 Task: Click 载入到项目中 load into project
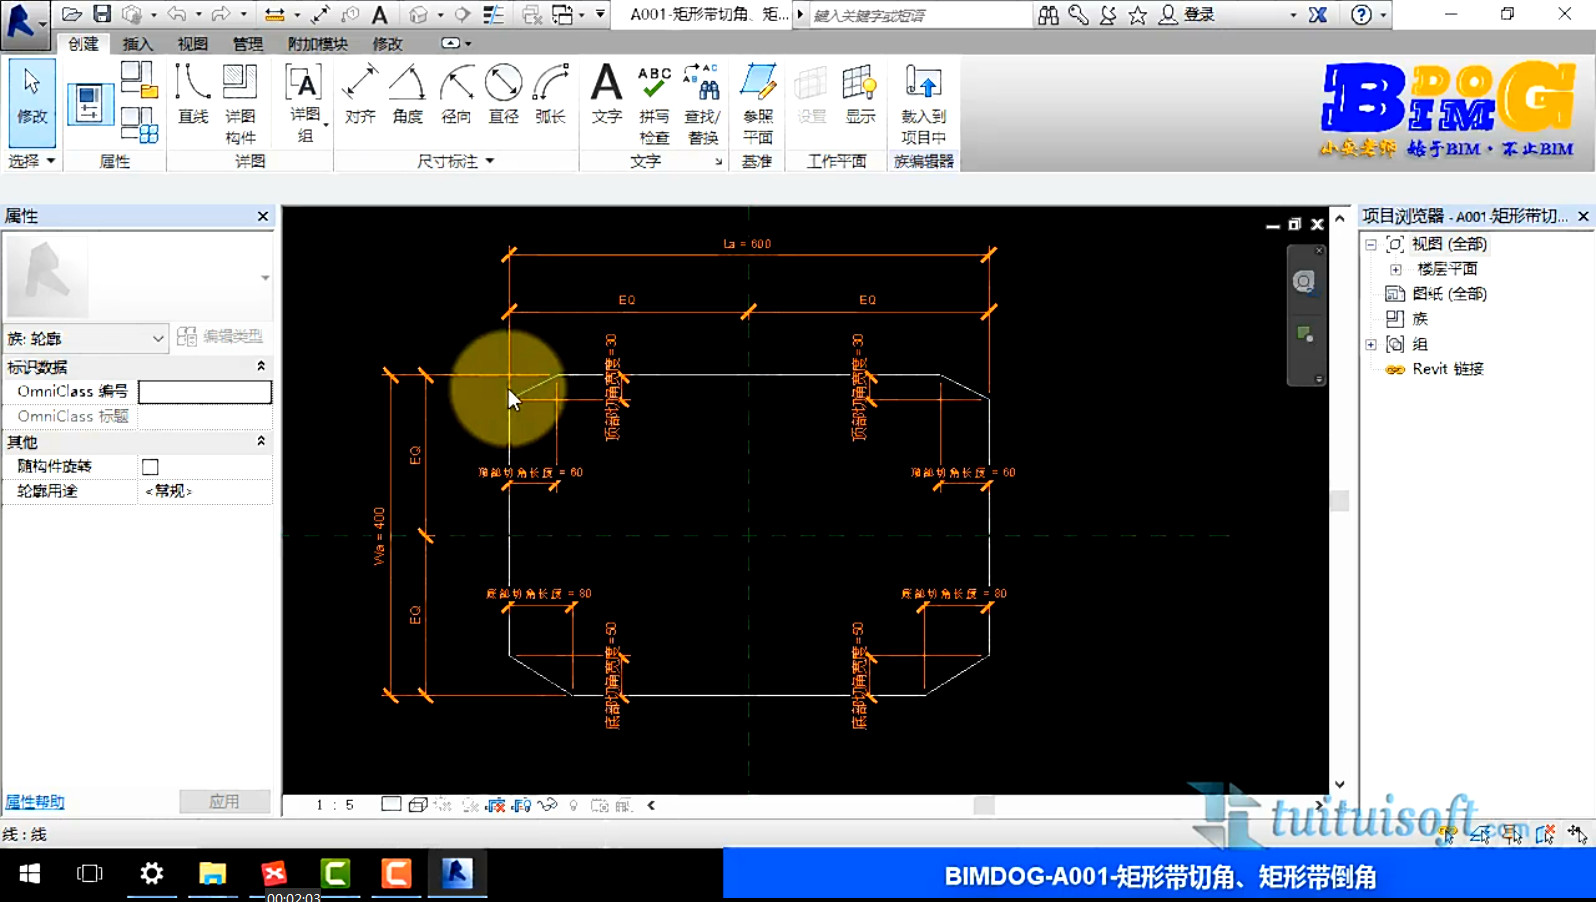(x=923, y=104)
